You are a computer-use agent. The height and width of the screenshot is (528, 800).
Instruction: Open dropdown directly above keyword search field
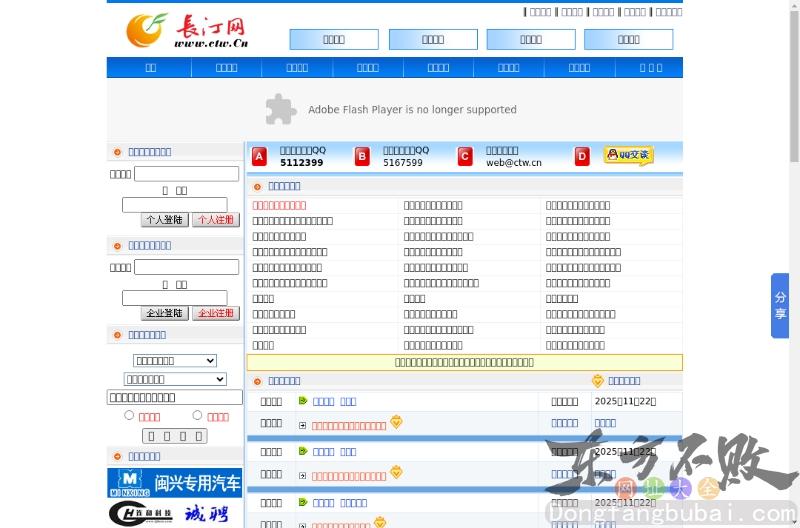(x=174, y=379)
